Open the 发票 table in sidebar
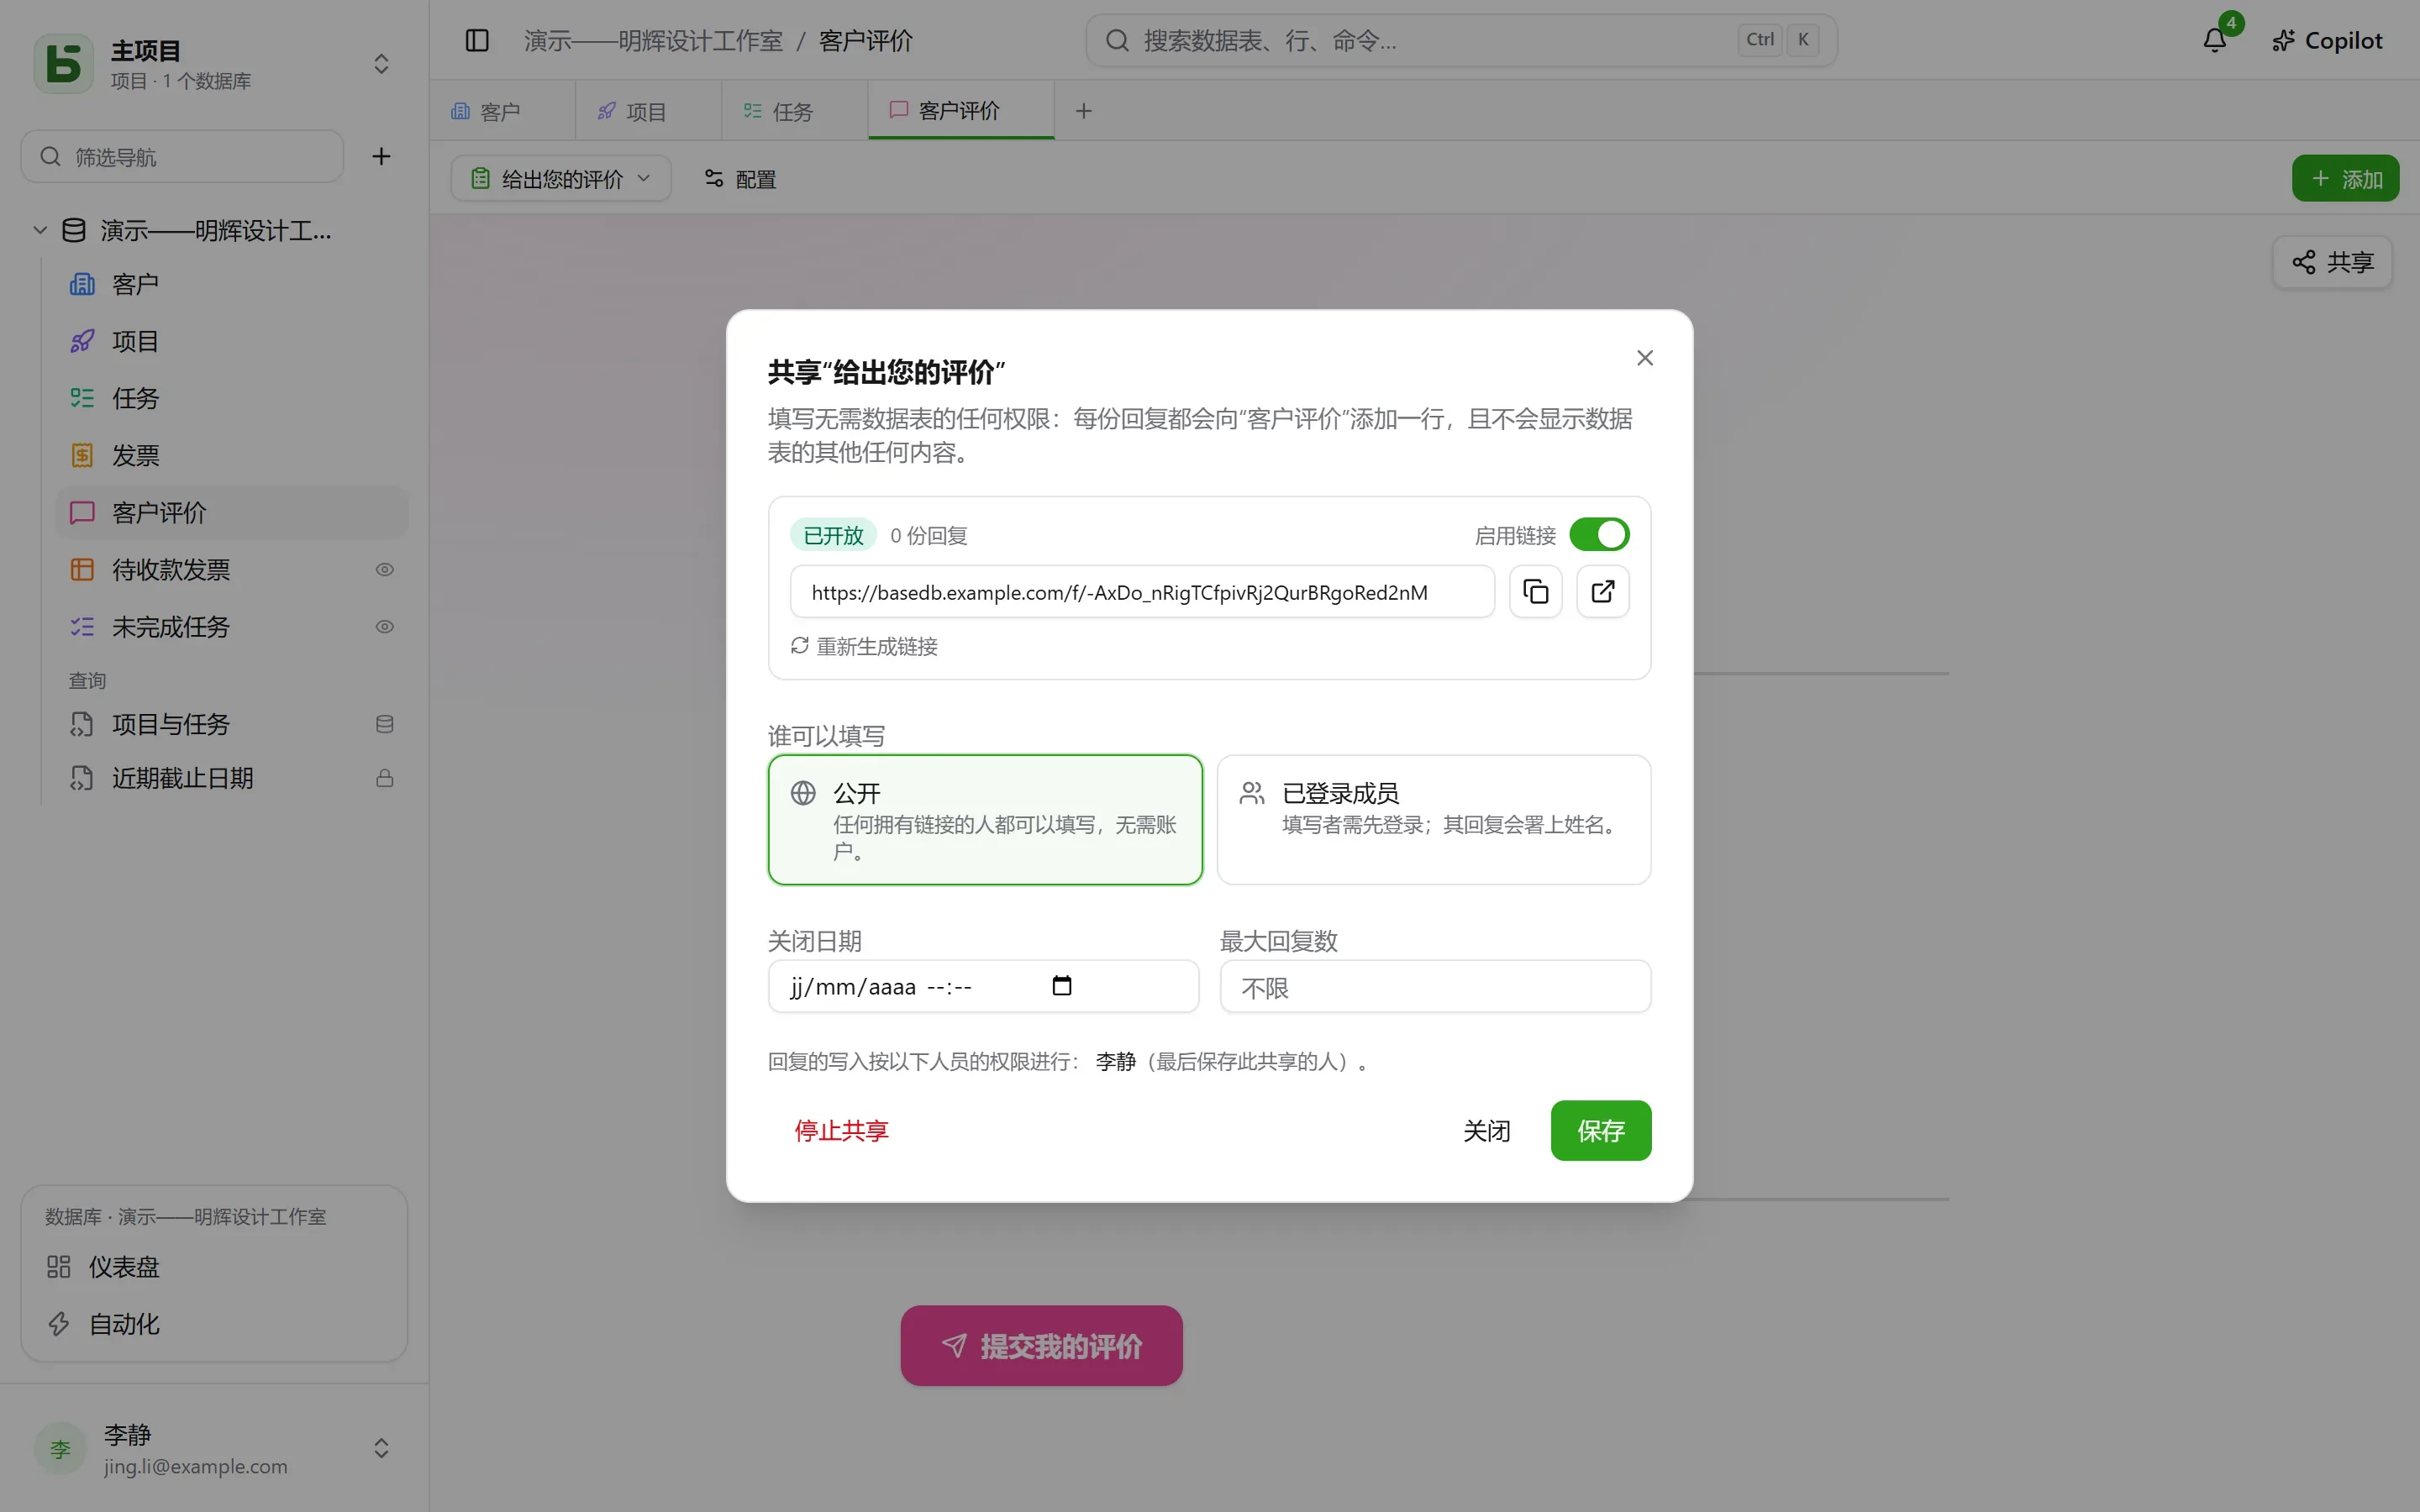Screen dimensions: 2420x1512 point(232,456)
